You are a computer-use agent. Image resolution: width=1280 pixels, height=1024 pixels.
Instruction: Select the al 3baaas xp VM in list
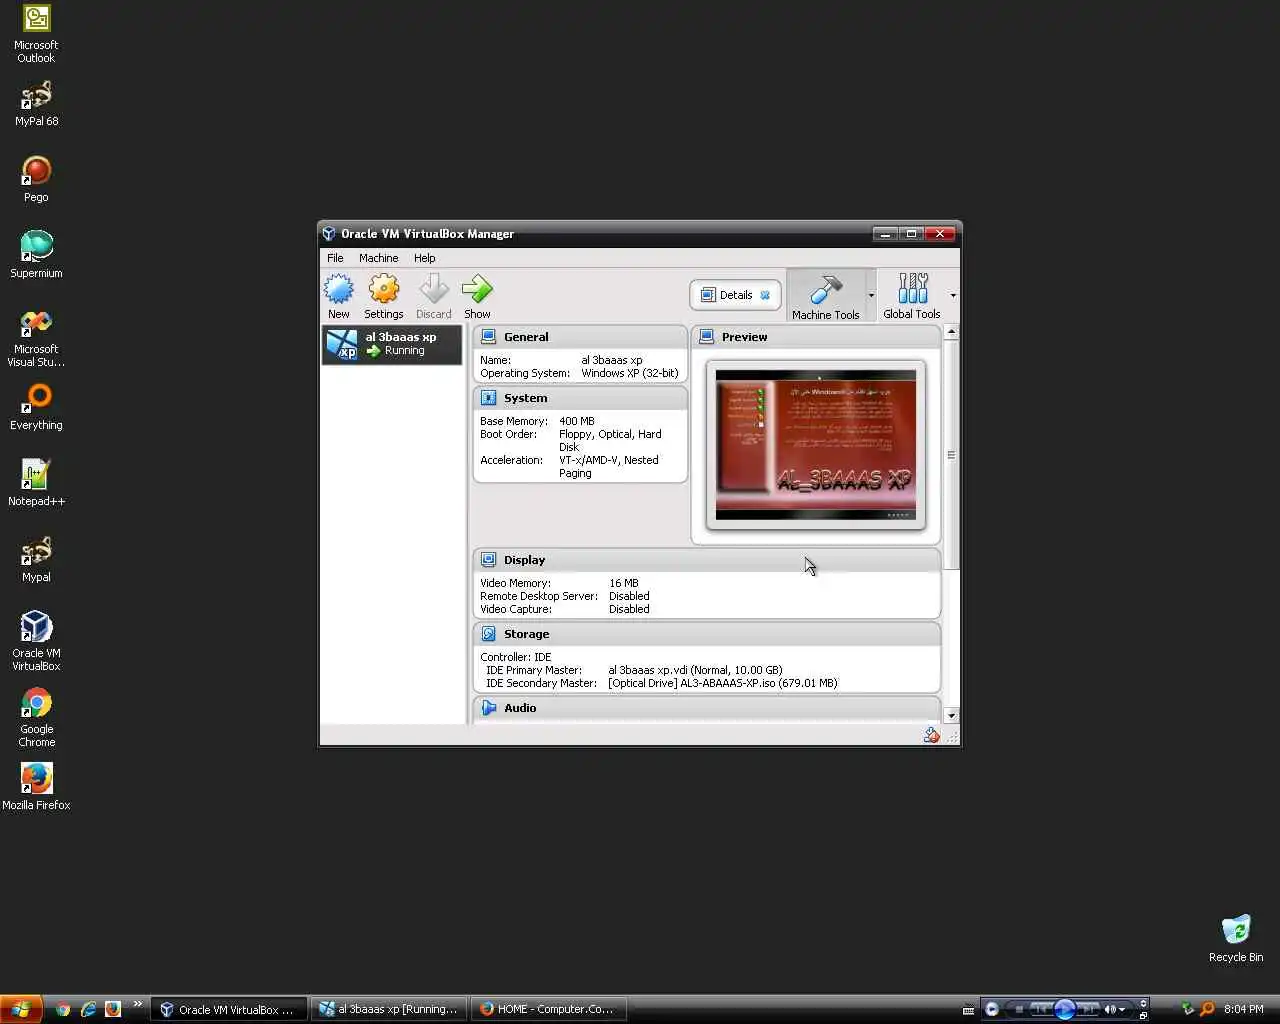click(392, 344)
